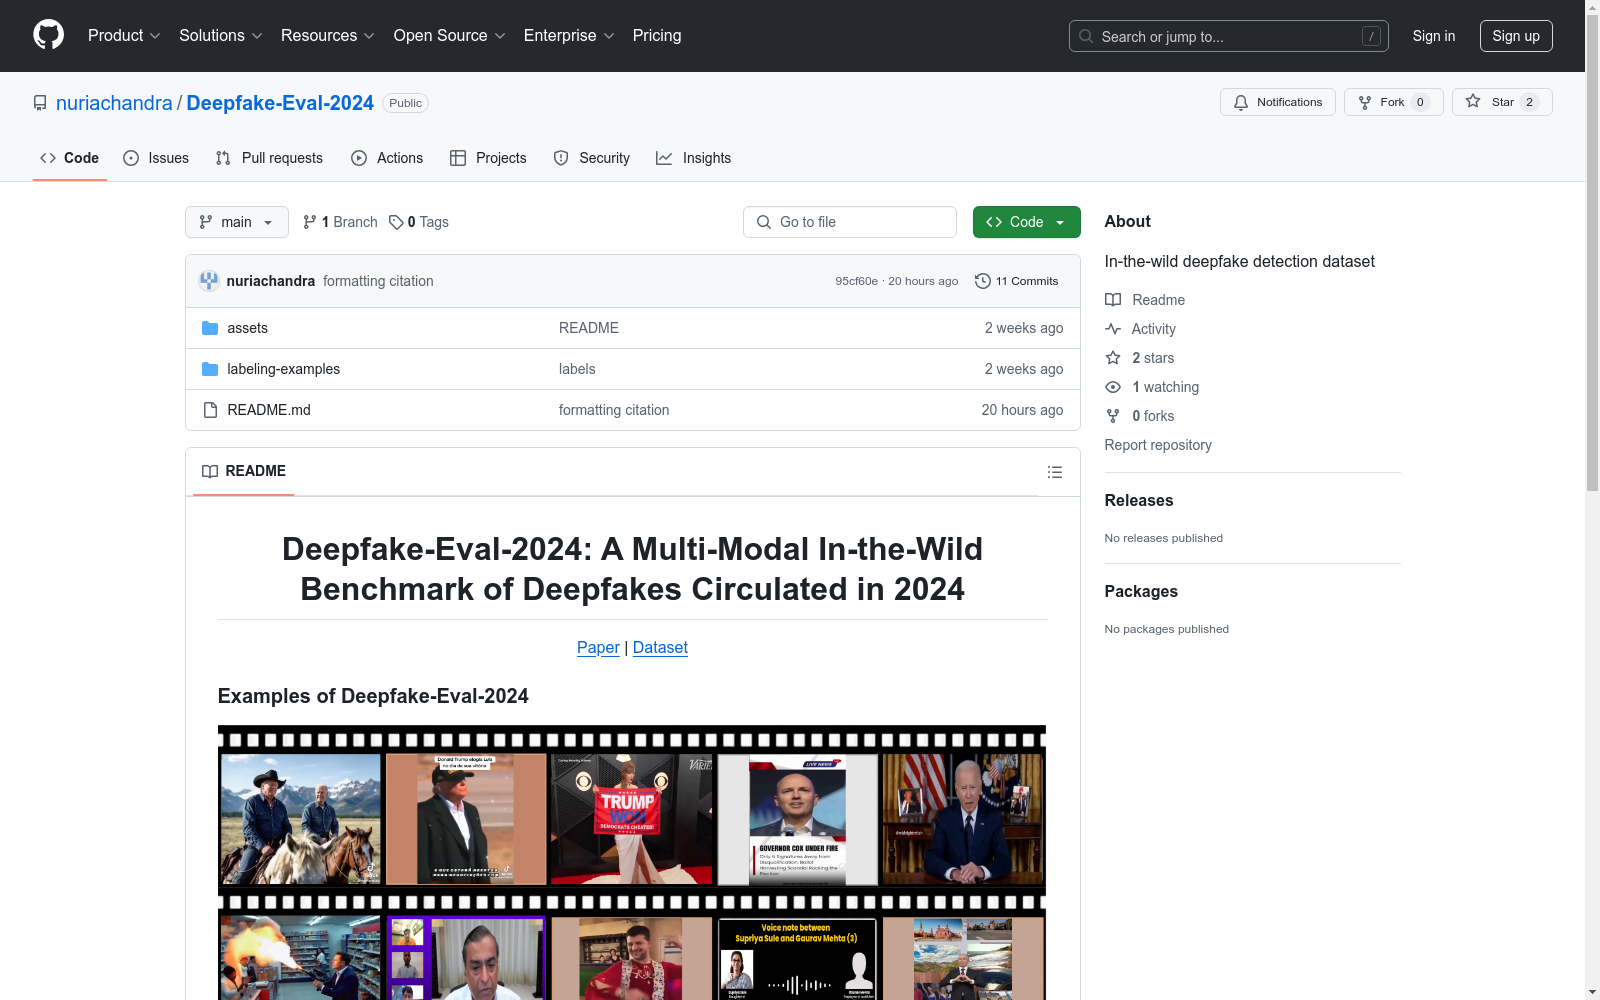Switch to the Code tab
1600x1000 pixels.
69,158
